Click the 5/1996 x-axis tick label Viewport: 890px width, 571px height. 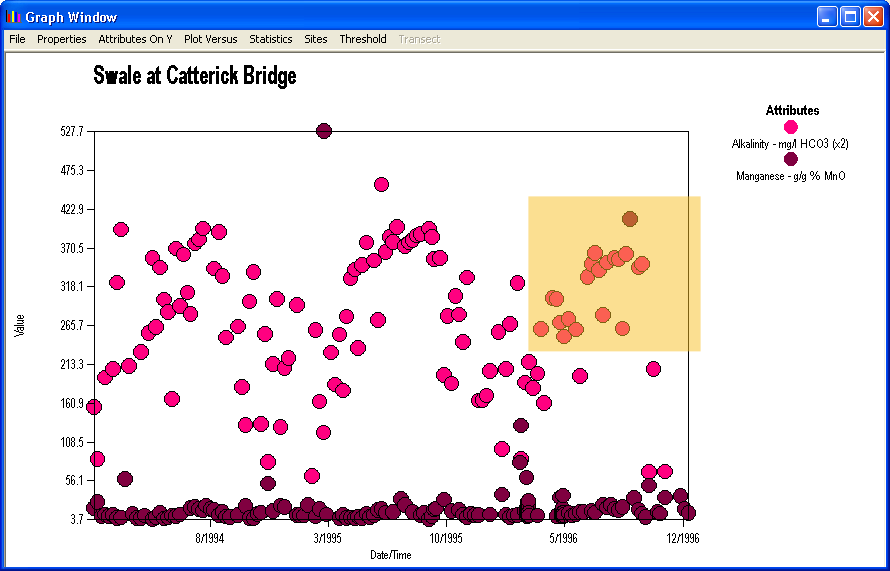coord(564,538)
